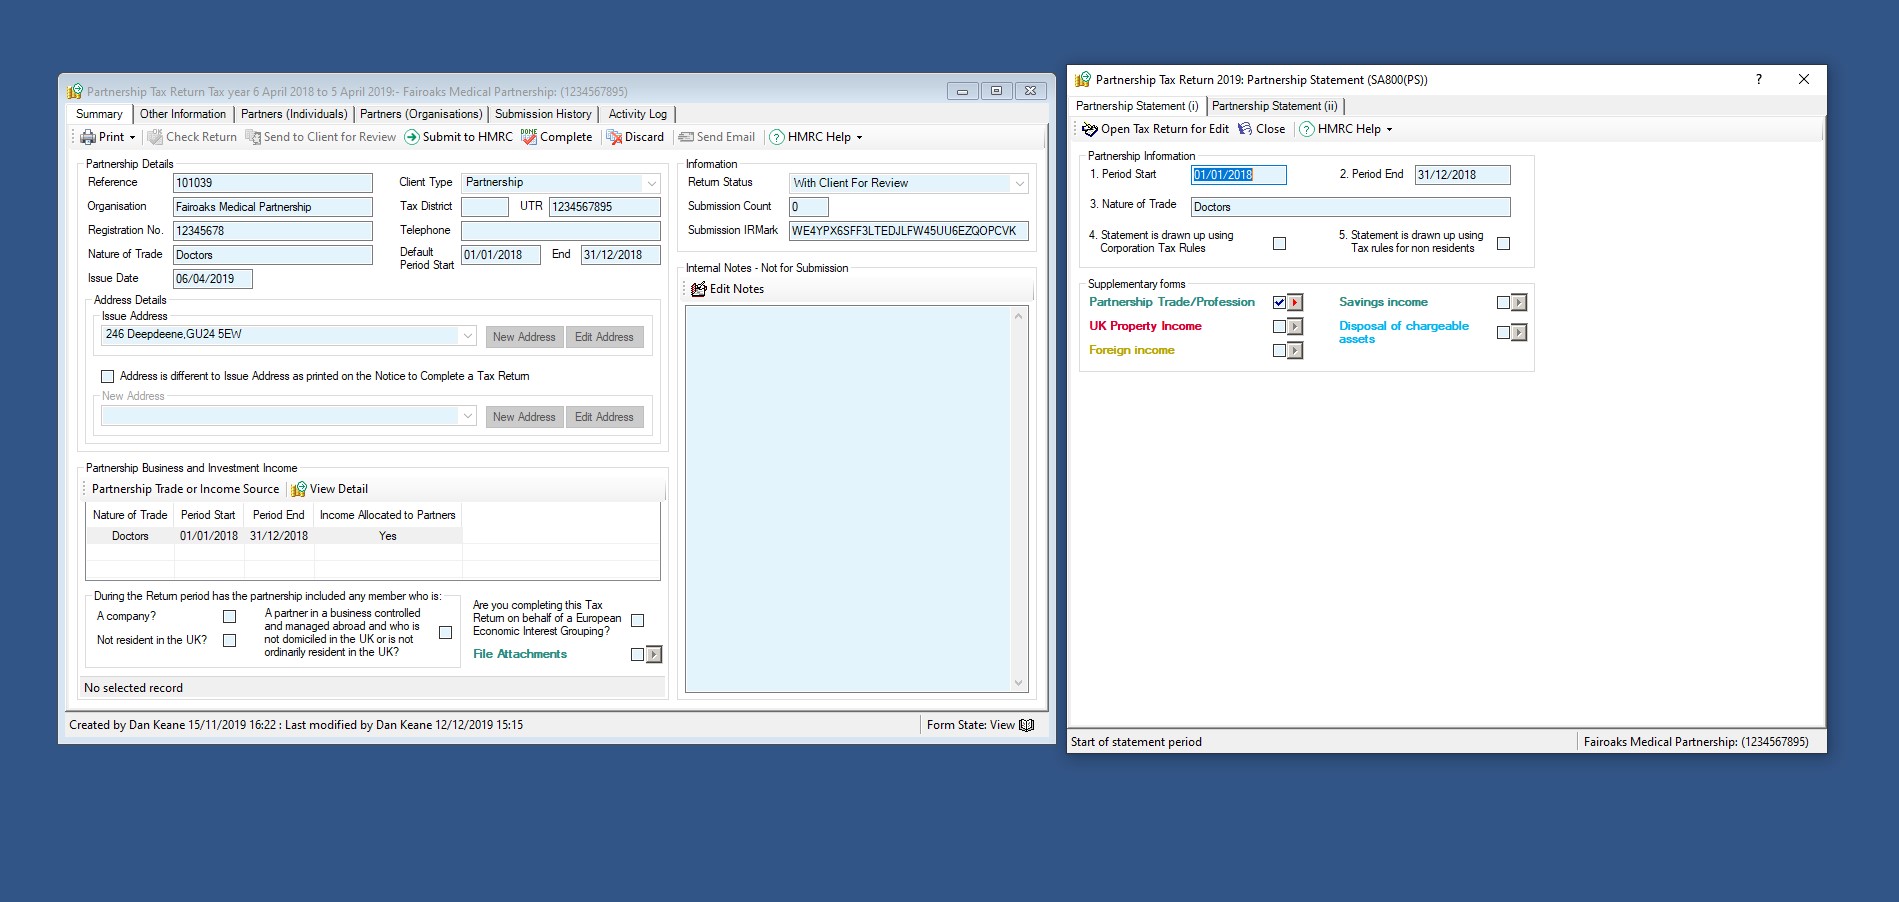Tick Savings income checkbox

(1503, 303)
